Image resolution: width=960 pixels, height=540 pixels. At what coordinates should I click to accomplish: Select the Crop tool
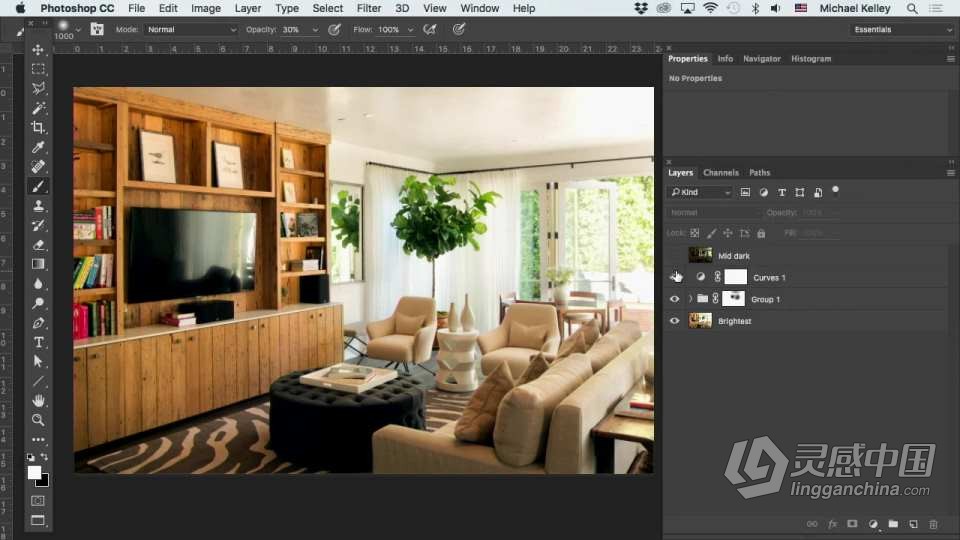click(38, 127)
